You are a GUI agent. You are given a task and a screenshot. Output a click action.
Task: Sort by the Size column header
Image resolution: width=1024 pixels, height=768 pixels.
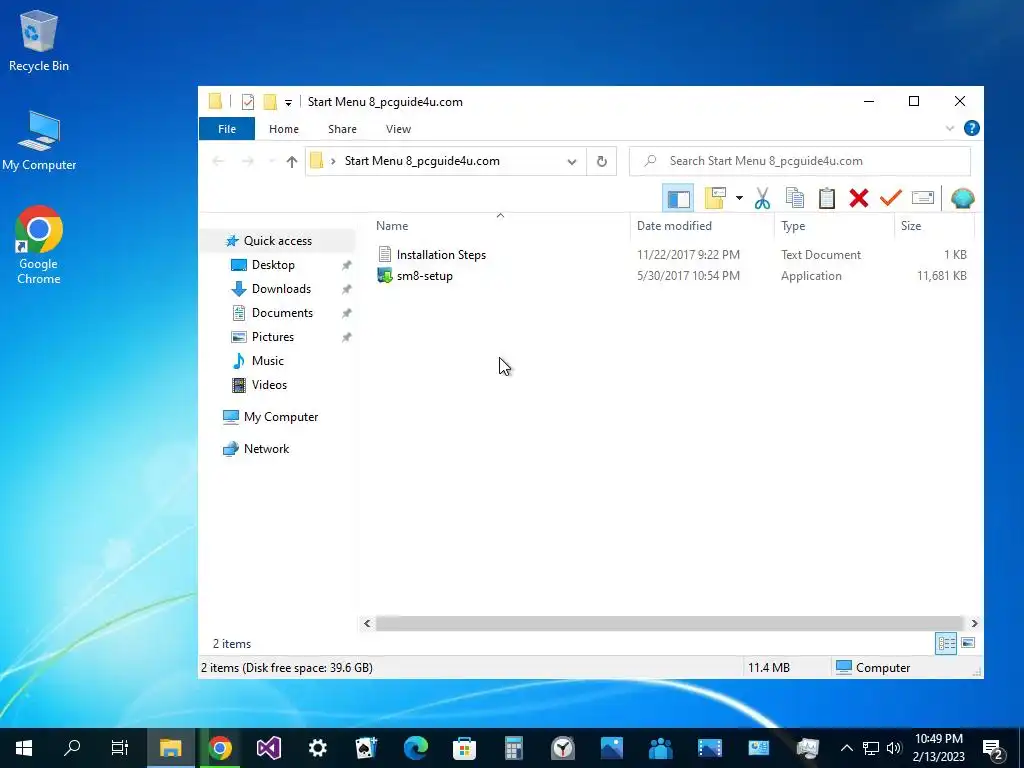click(910, 226)
